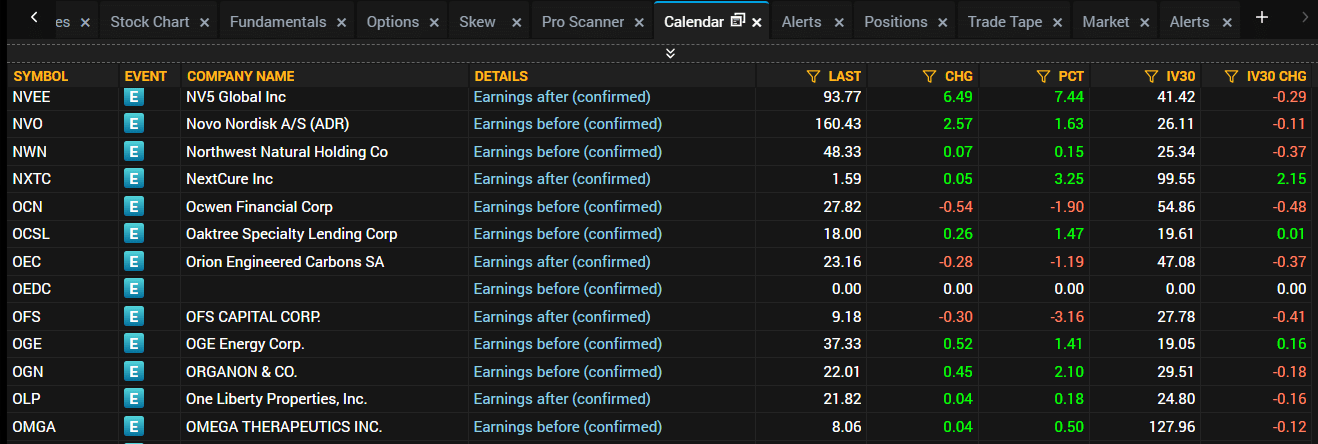
Task: Add a new tab with plus icon
Action: pos(1262,17)
